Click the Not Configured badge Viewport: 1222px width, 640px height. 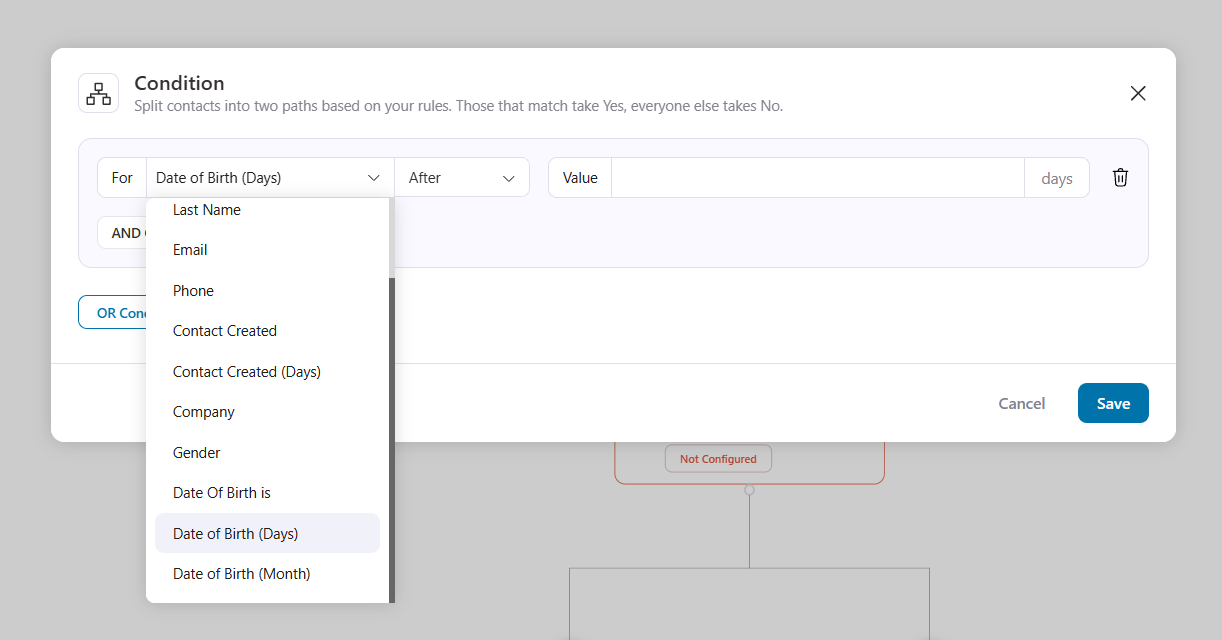[x=718, y=459]
